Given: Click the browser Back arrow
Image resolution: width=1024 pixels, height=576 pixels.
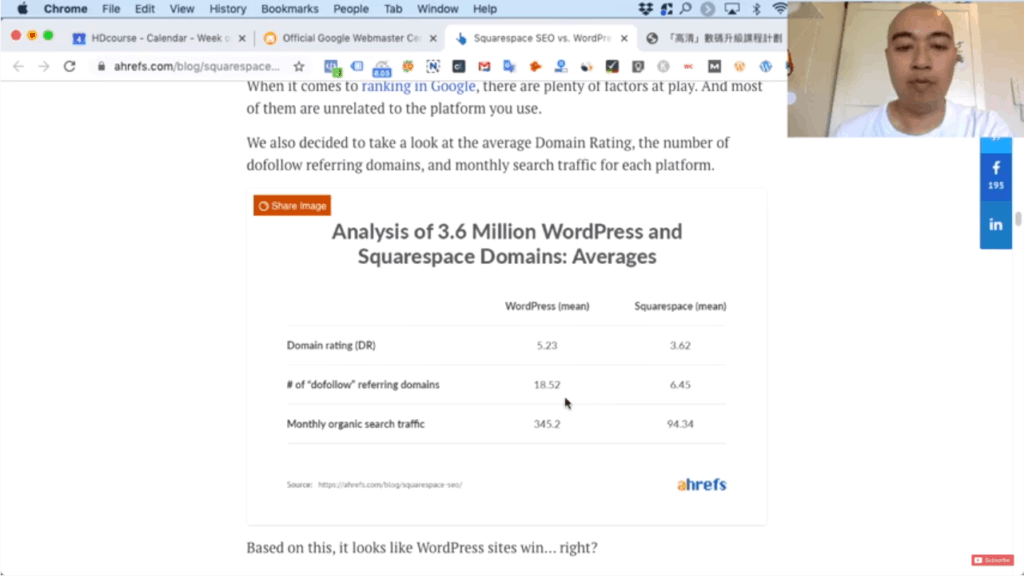Looking at the screenshot, I should click(x=18, y=66).
